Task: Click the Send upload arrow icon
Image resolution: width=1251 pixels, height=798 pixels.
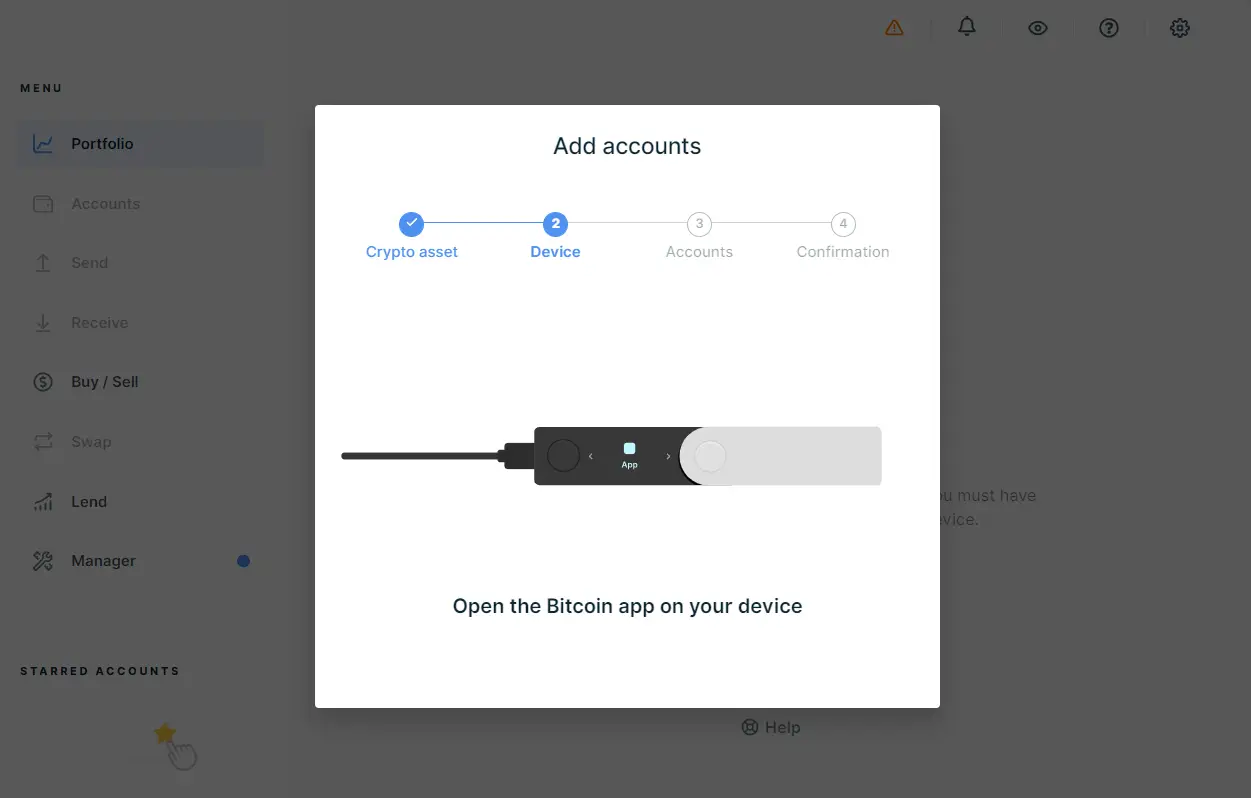Action: tap(43, 263)
